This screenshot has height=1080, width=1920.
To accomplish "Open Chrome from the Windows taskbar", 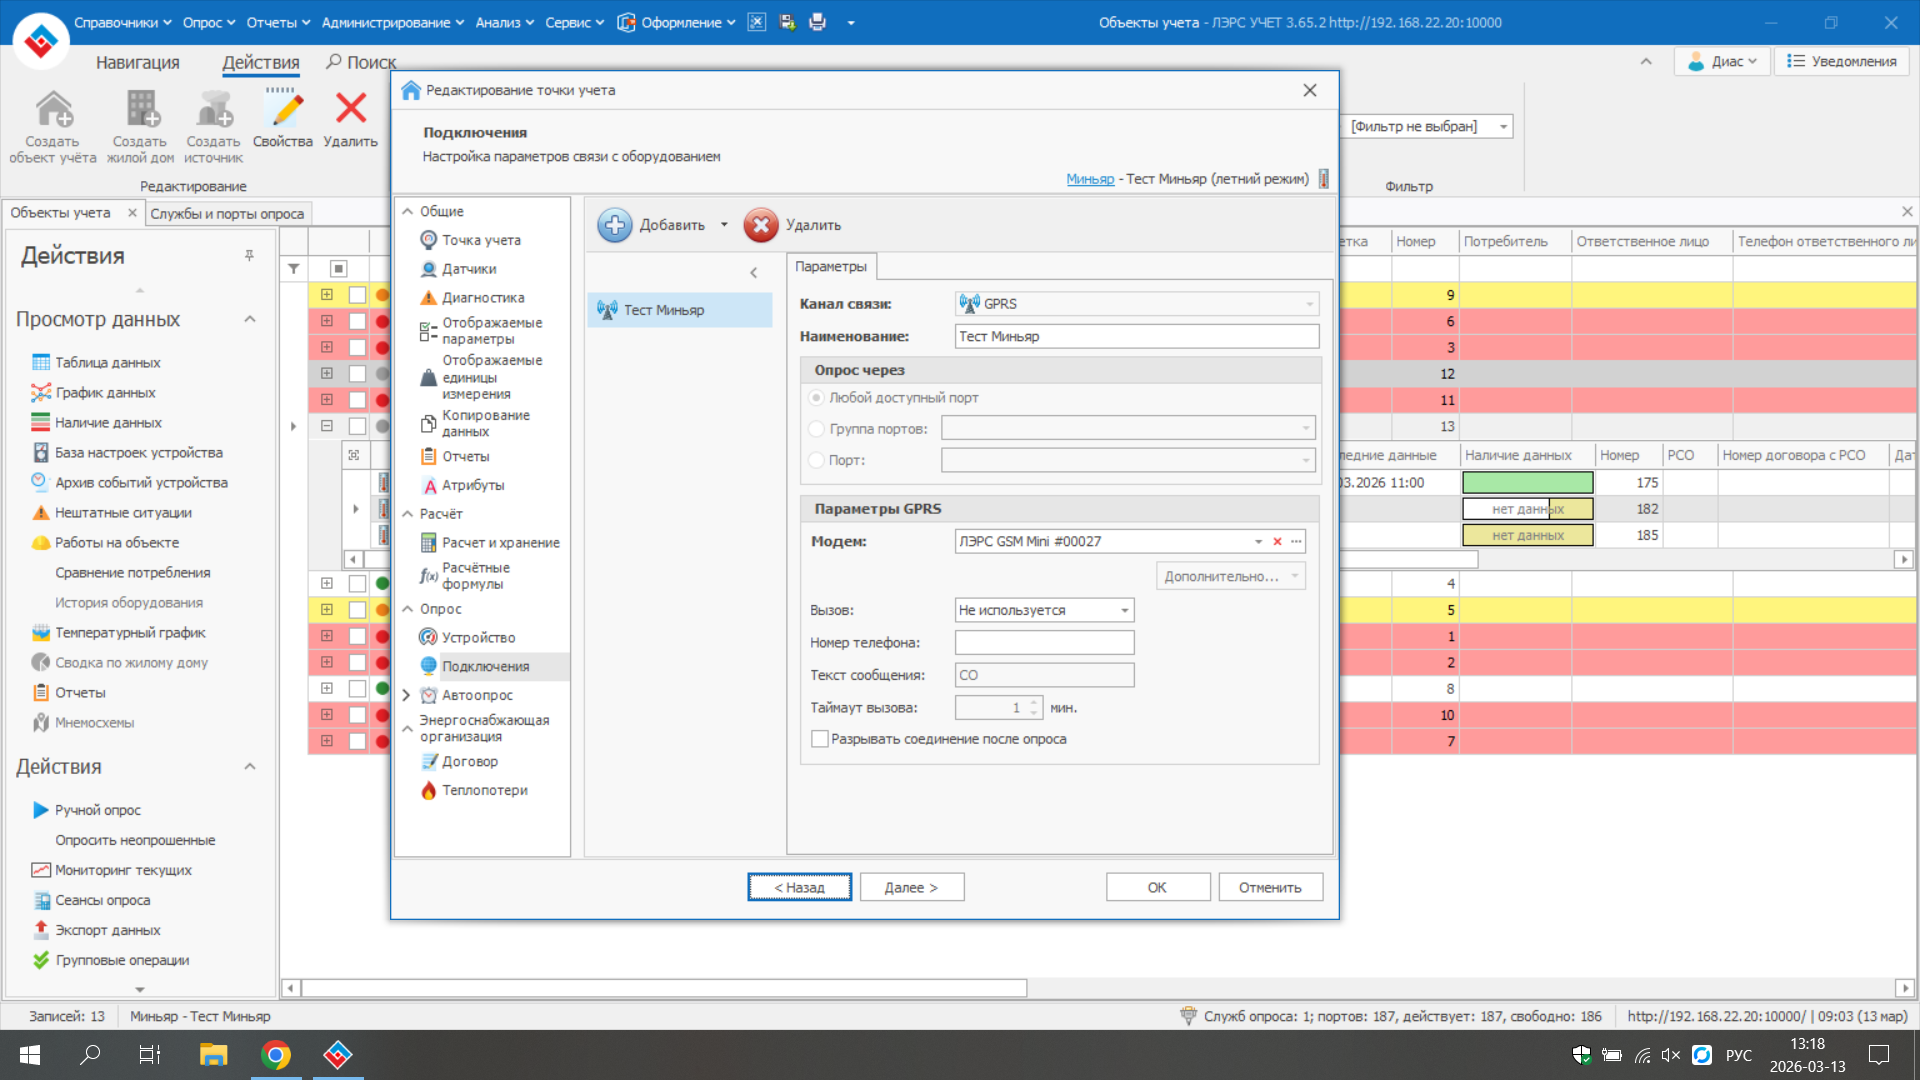I will coord(276,1055).
